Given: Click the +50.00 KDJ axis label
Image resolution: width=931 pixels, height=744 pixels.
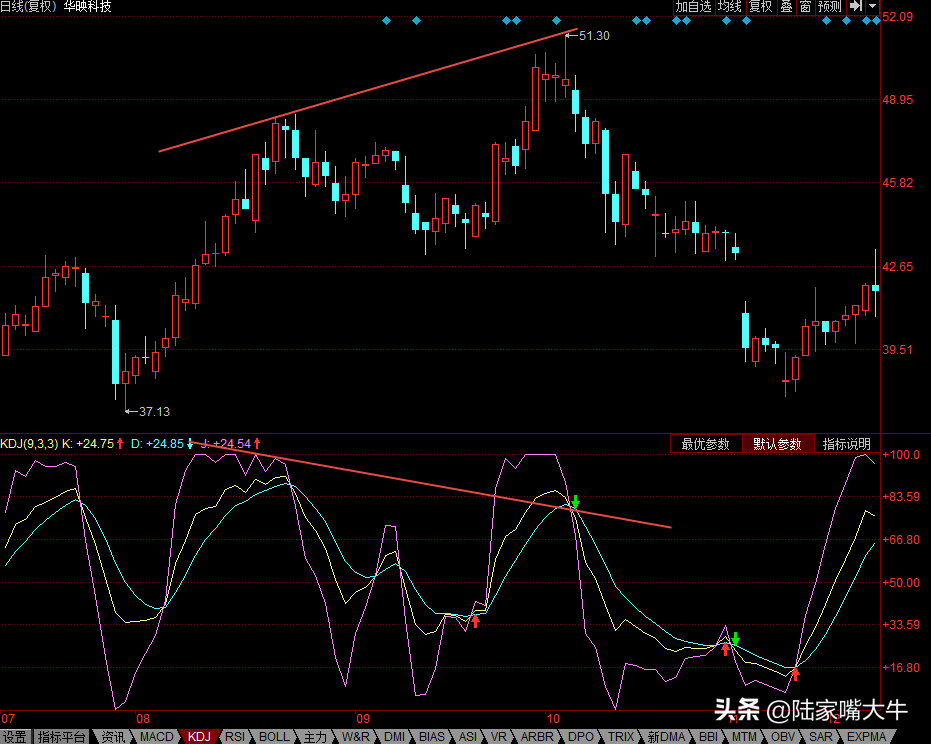Looking at the screenshot, I should [901, 582].
